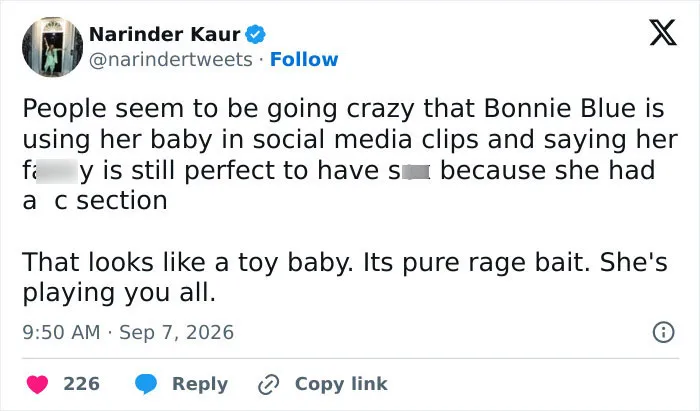The height and width of the screenshot is (411, 700).
Task: Click the blurred word starting the third line
Action: point(57,171)
